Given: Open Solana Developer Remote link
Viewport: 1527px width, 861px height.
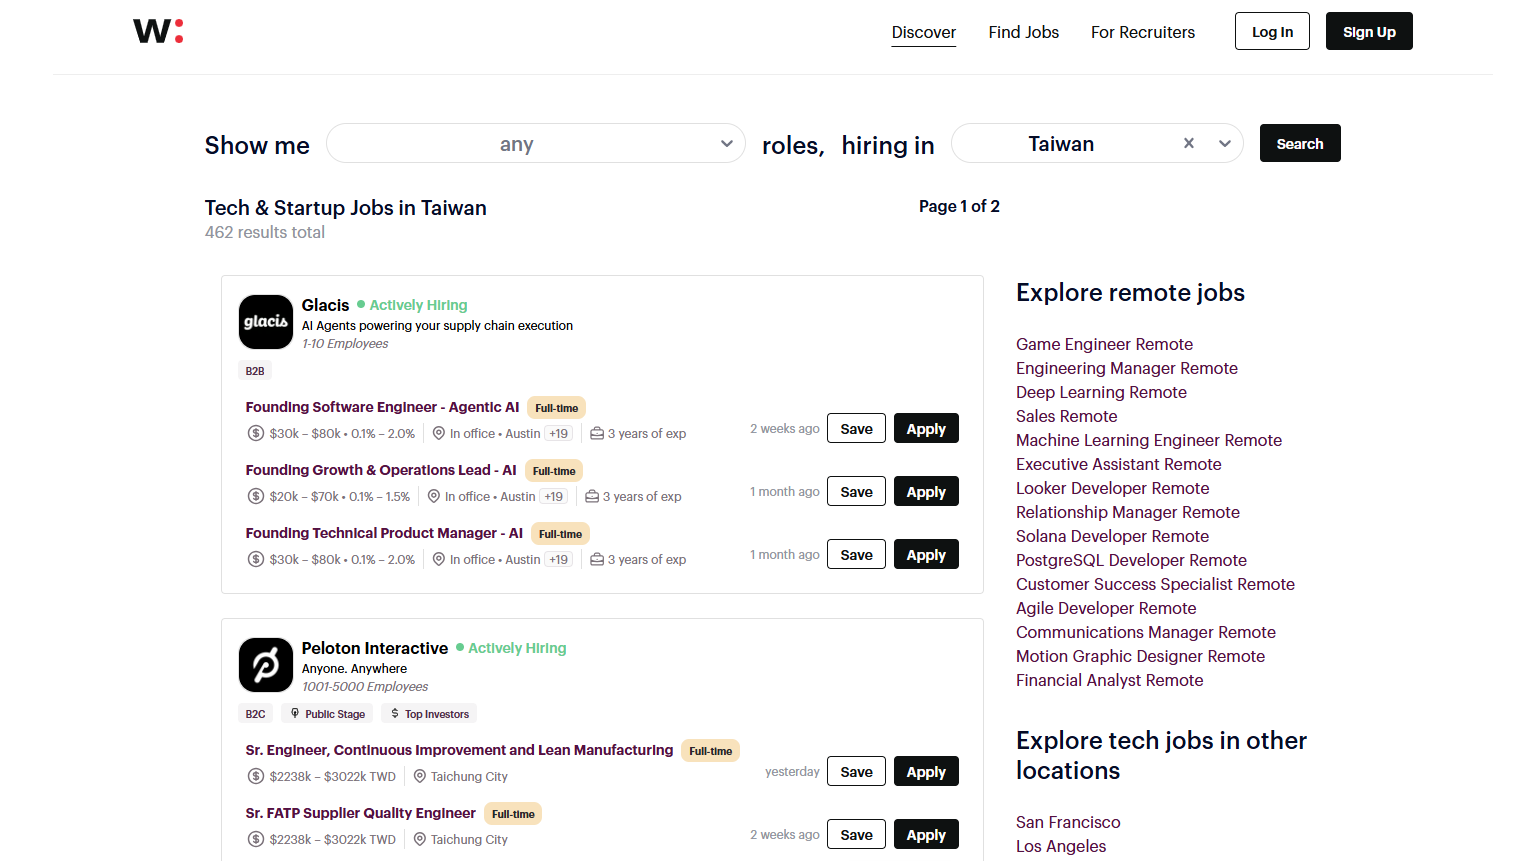Looking at the screenshot, I should 1113,536.
